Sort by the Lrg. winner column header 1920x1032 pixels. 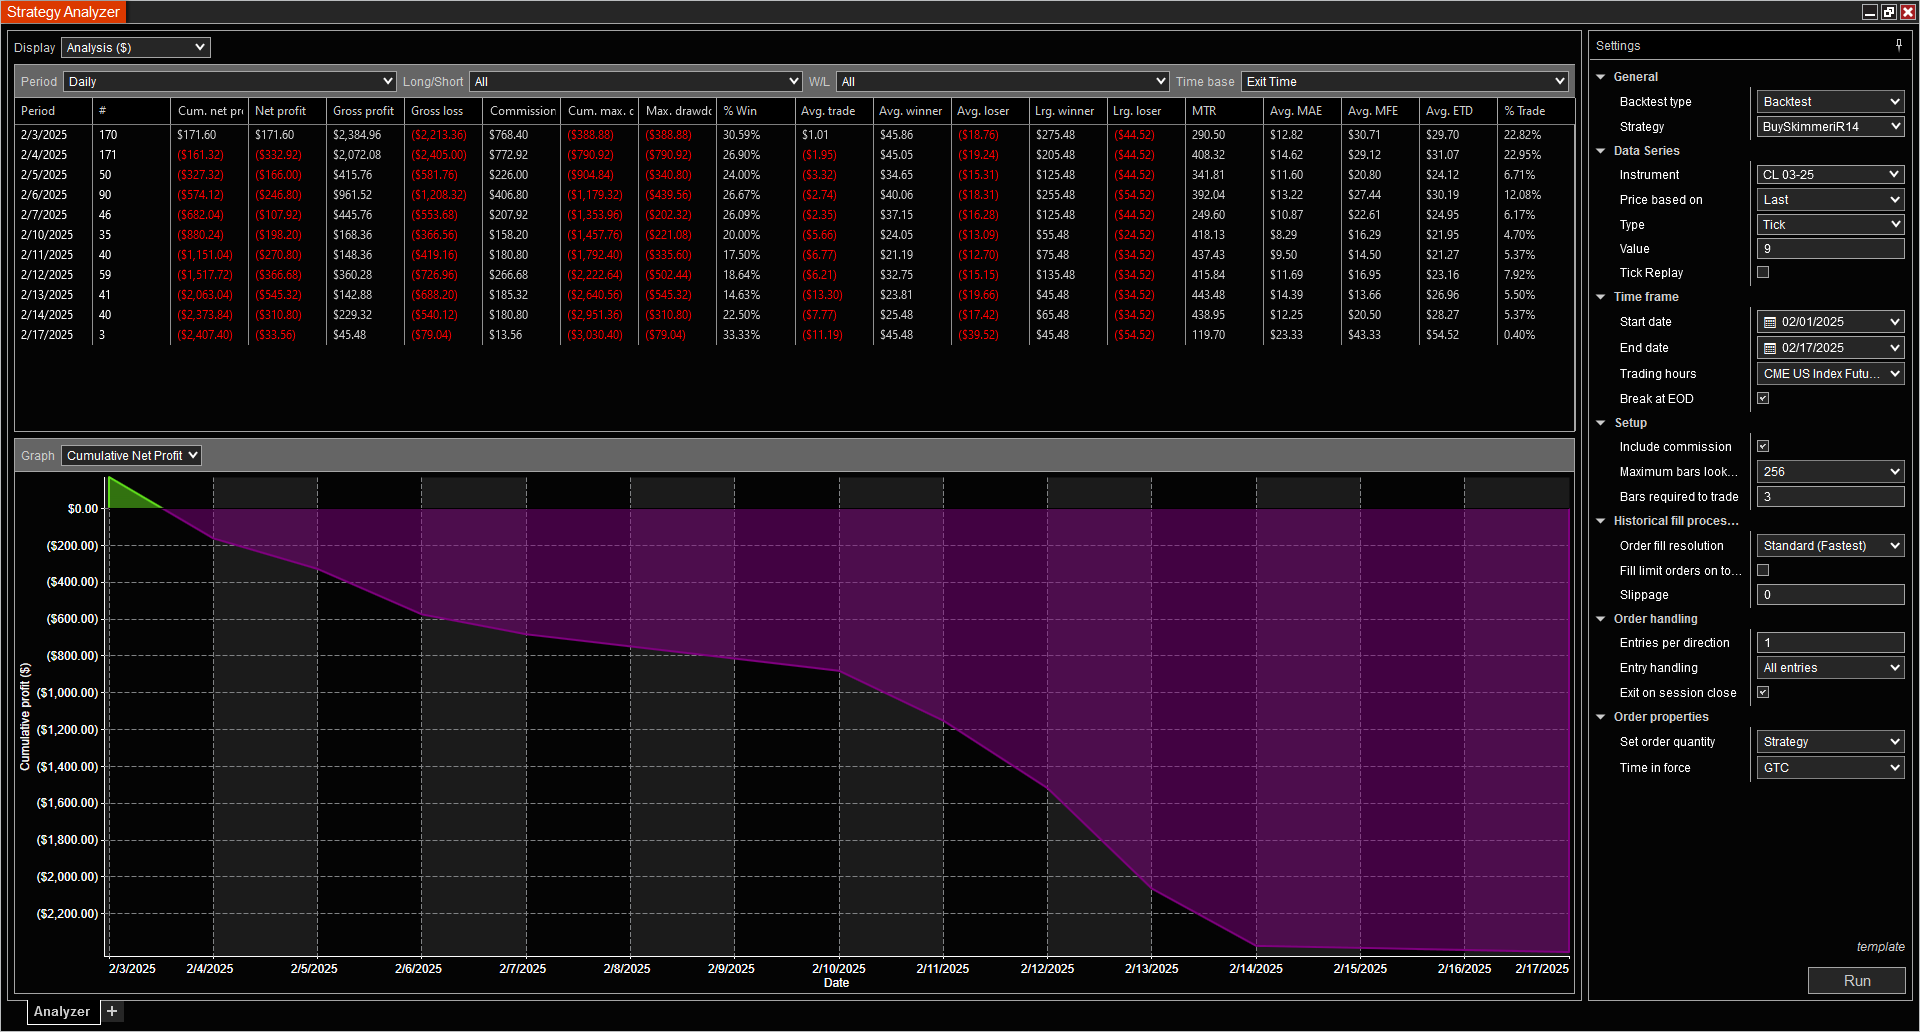tap(1068, 111)
